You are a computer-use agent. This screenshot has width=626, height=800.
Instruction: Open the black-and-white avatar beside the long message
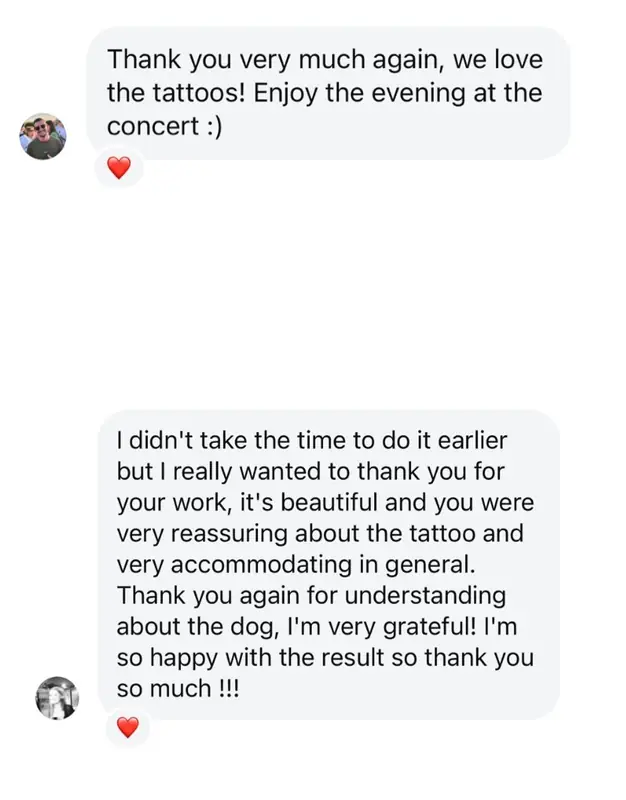56,697
